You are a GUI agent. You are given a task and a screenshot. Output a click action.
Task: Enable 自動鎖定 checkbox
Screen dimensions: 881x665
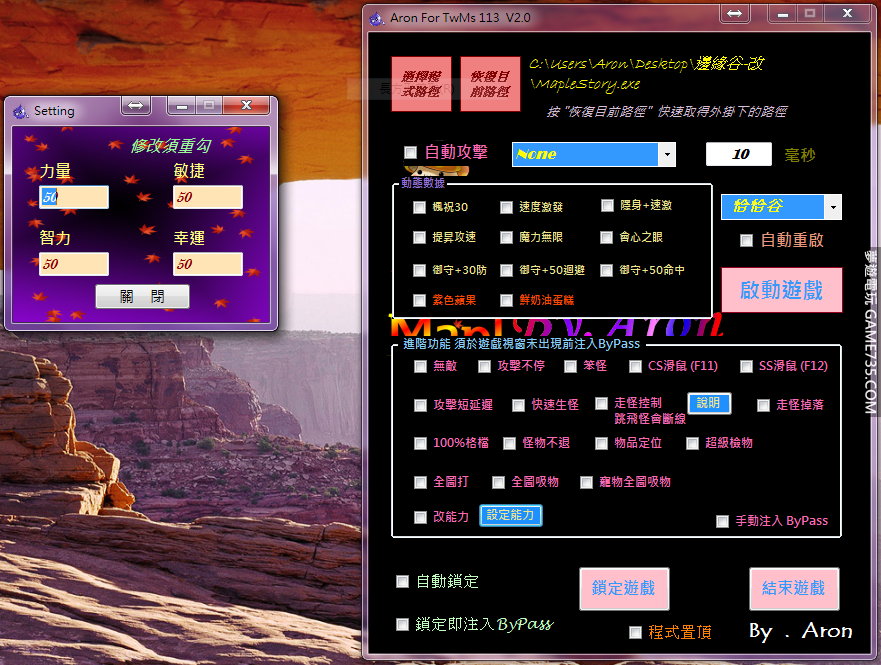click(x=402, y=581)
